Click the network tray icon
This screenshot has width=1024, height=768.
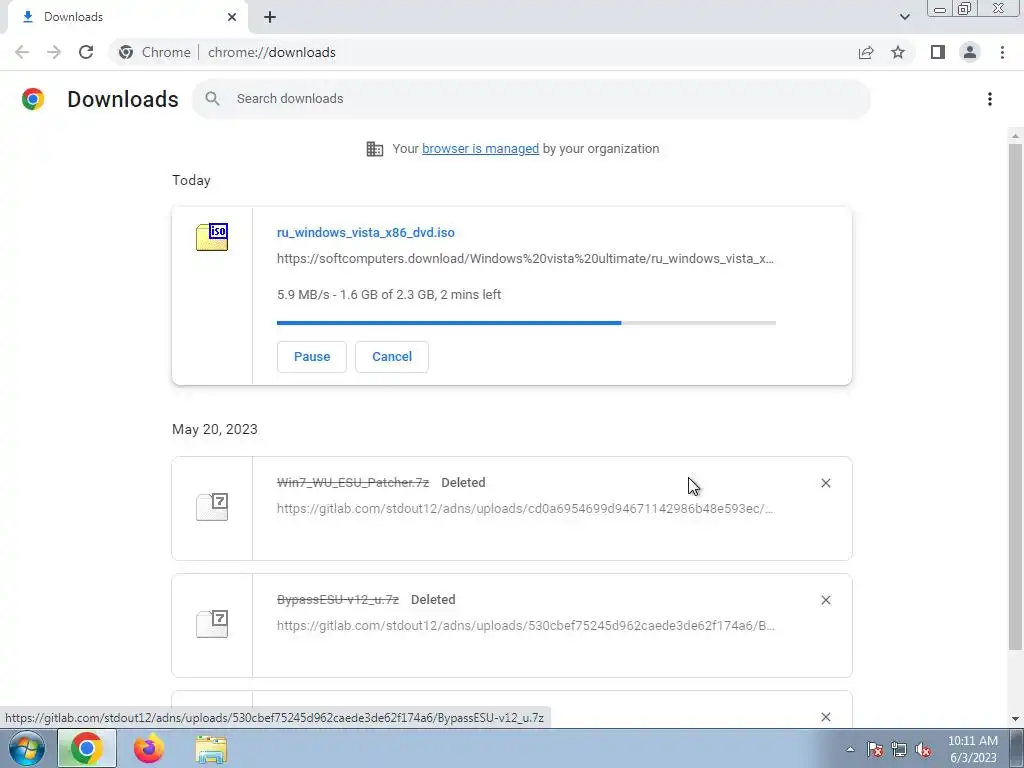coord(899,749)
